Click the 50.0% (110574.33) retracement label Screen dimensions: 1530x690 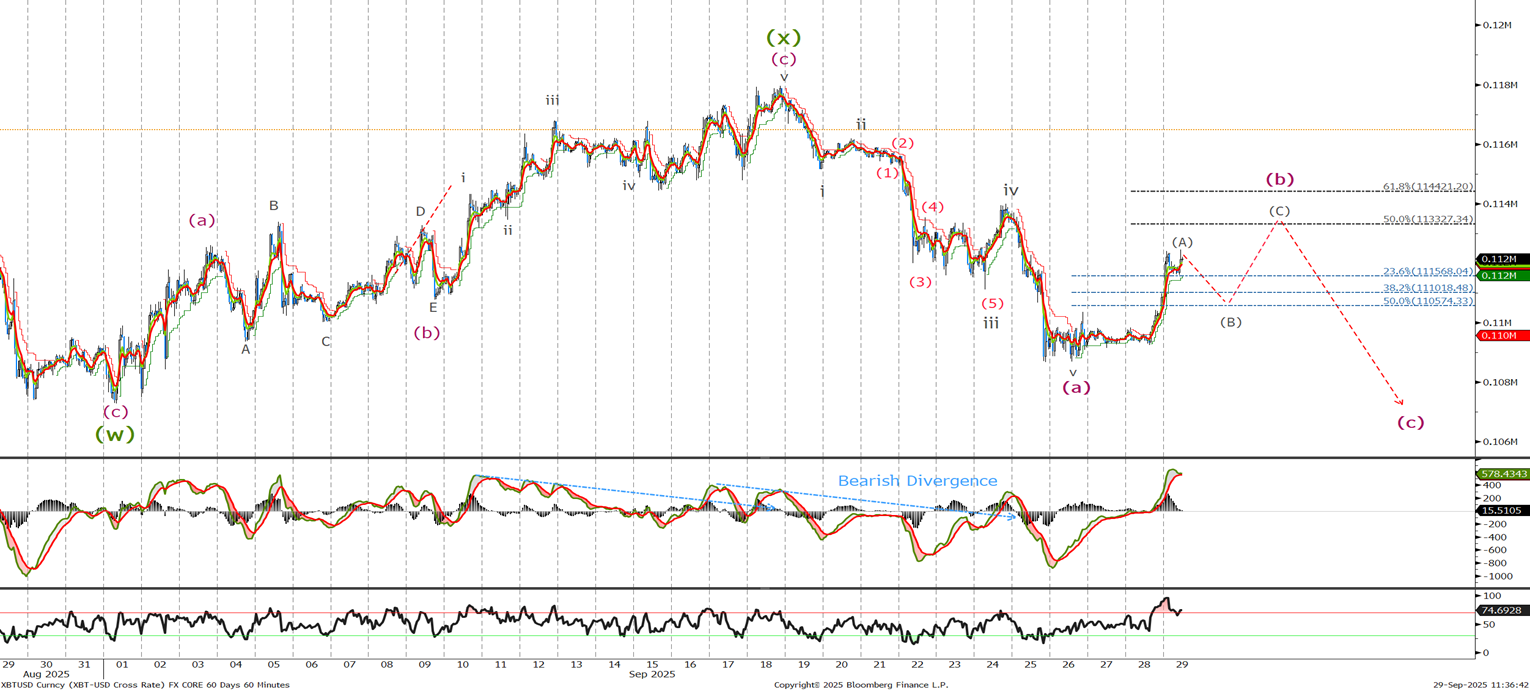tap(1428, 301)
